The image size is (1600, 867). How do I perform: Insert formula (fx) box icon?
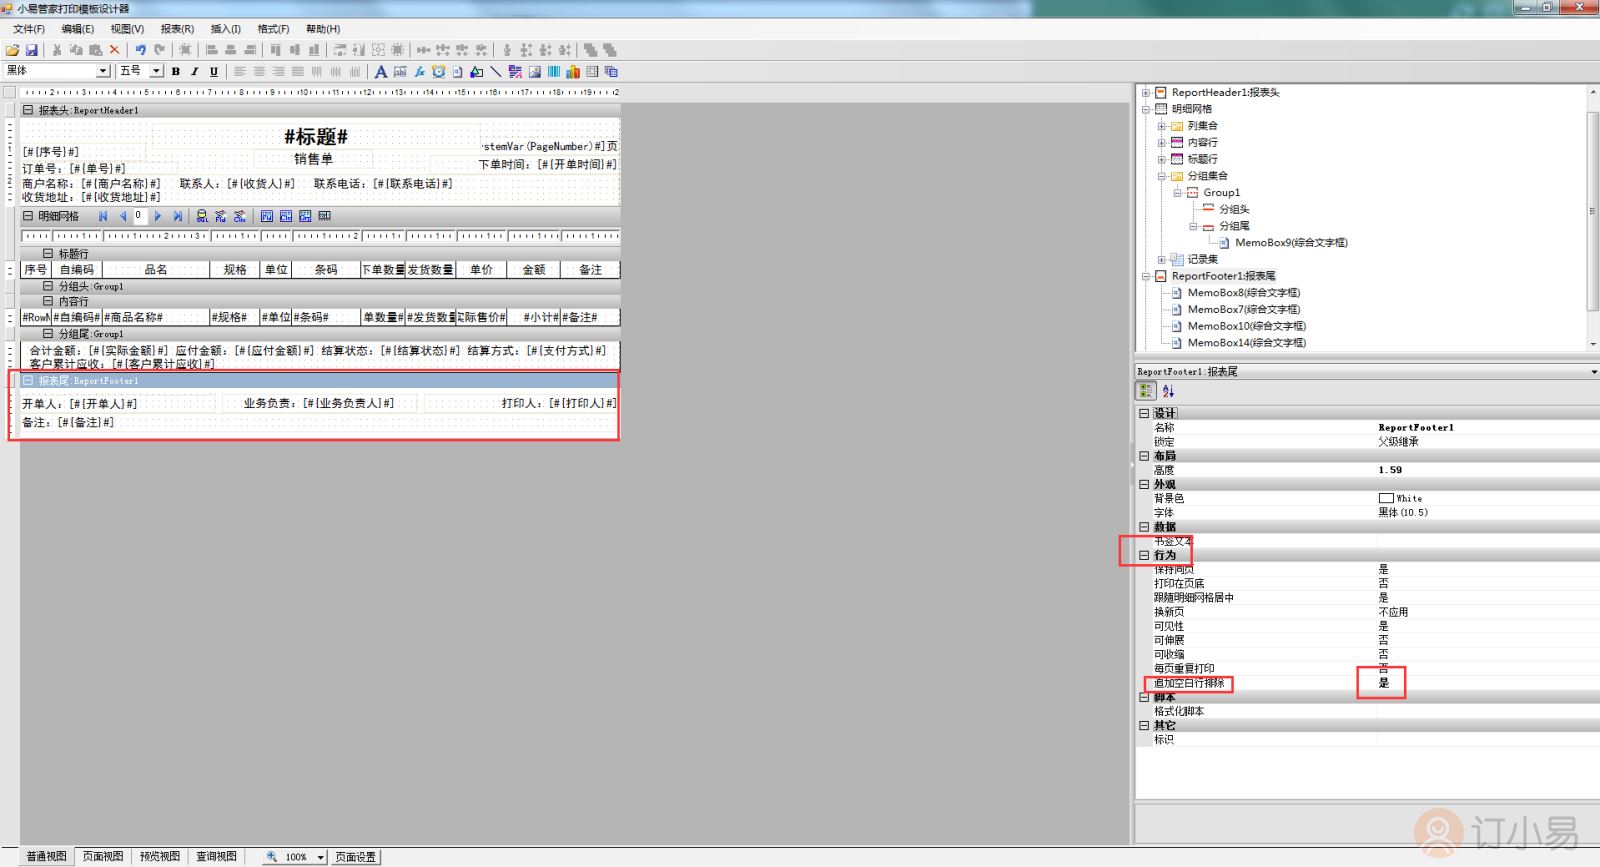(419, 72)
